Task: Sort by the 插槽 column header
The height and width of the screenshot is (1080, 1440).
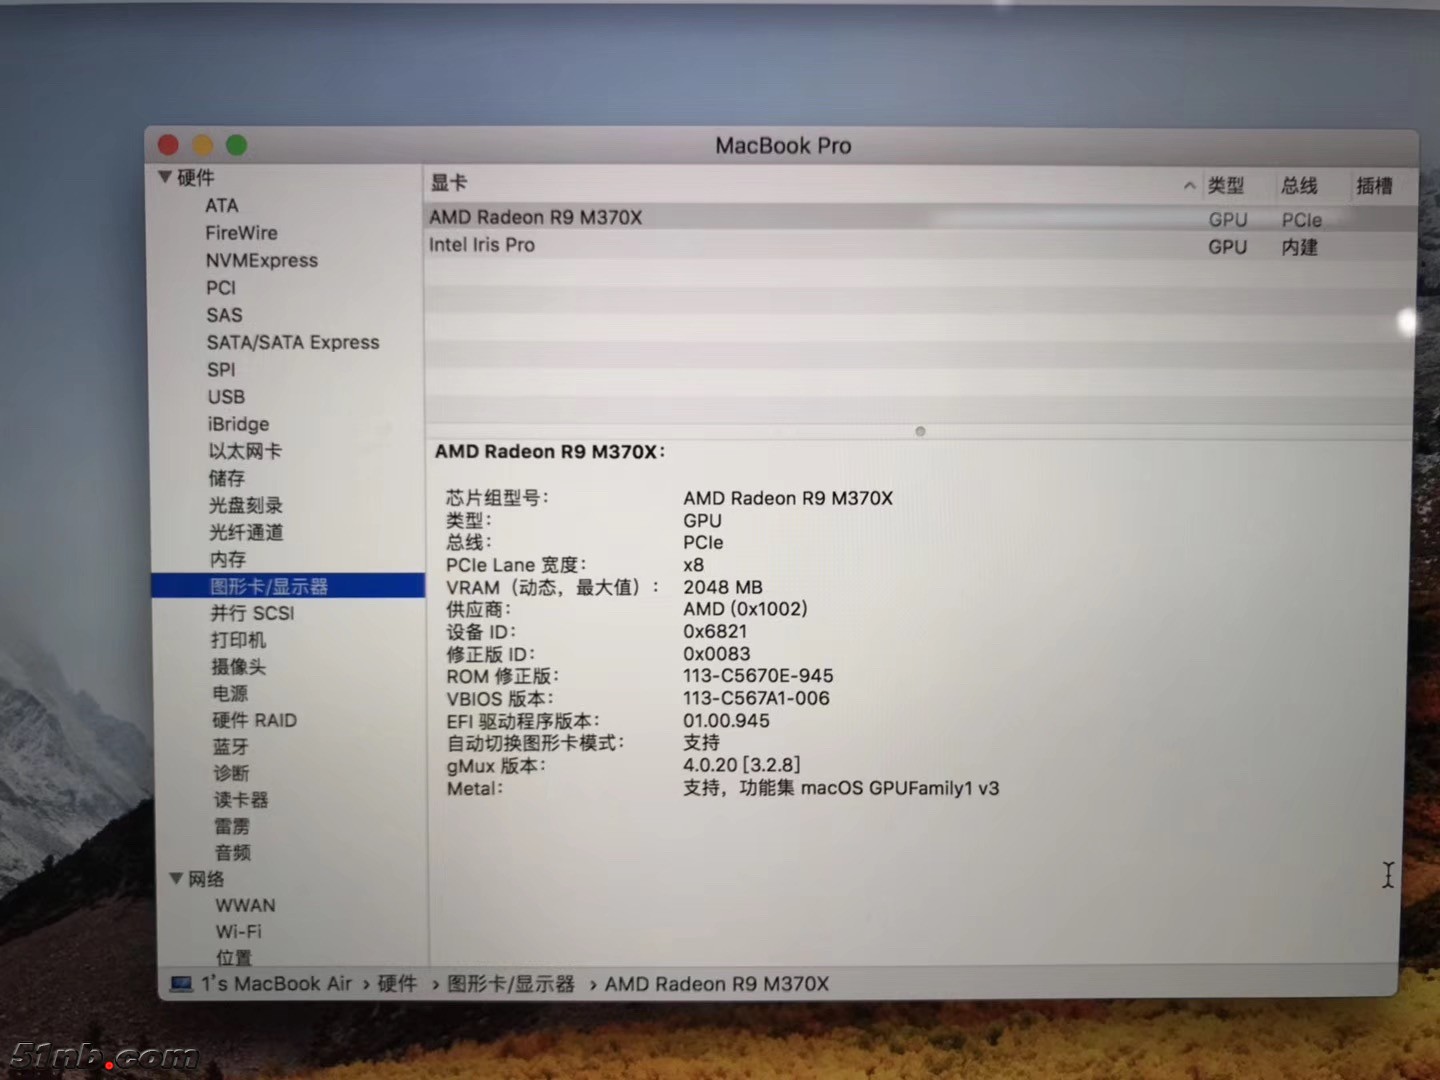Action: pyautogui.click(x=1374, y=185)
